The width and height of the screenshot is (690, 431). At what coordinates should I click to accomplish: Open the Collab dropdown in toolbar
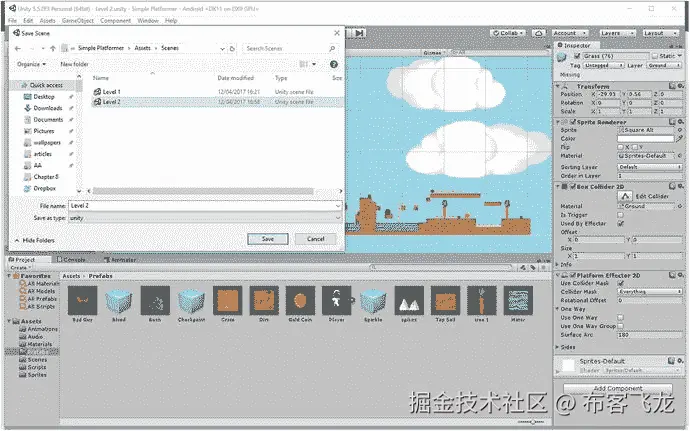tap(508, 33)
